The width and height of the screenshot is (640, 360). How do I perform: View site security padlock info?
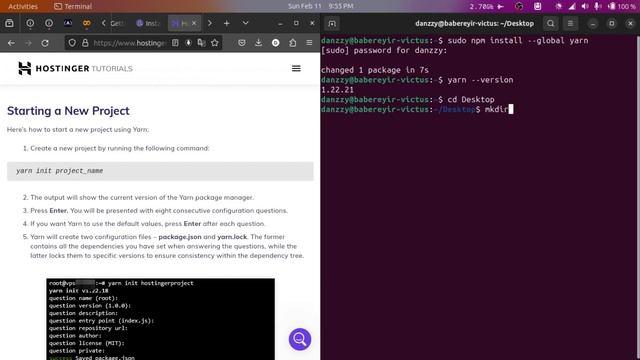85,43
